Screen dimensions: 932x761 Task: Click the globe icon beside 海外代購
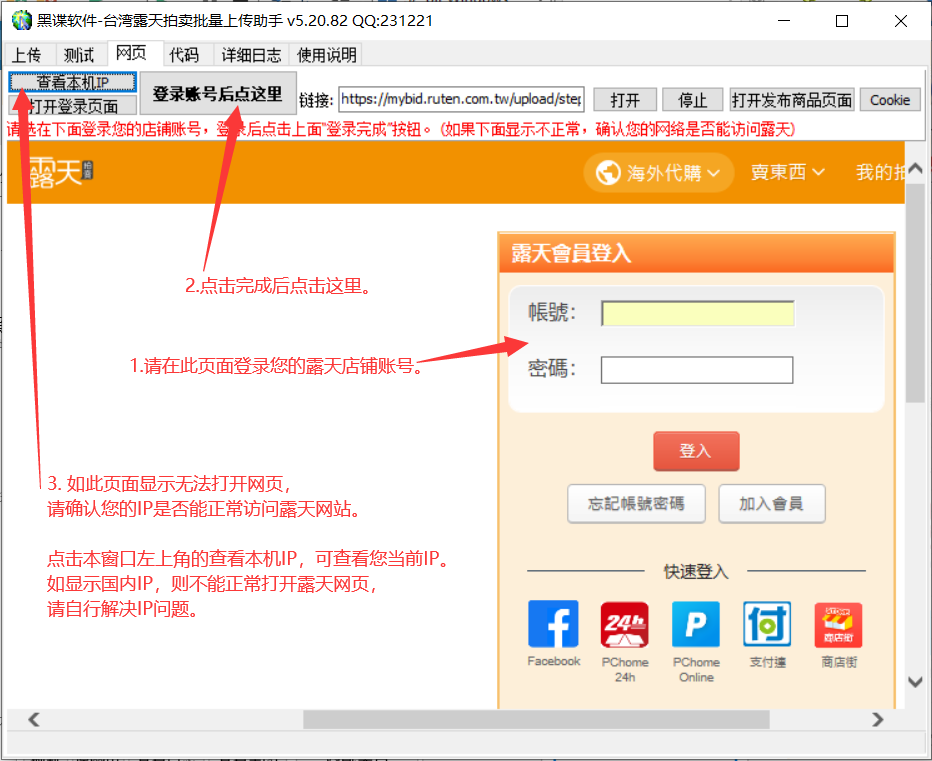tap(607, 173)
